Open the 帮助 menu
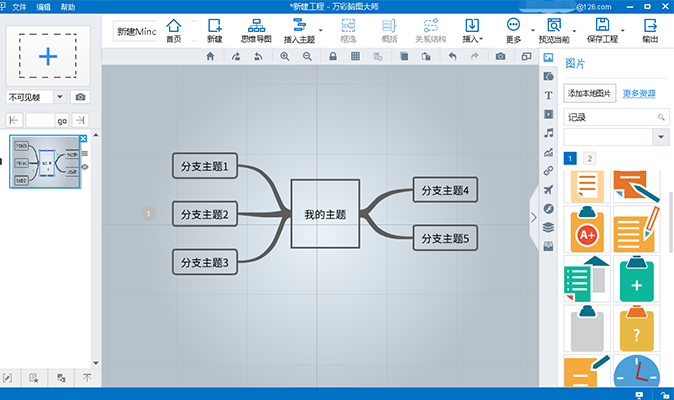The height and width of the screenshot is (400, 674). point(67,6)
